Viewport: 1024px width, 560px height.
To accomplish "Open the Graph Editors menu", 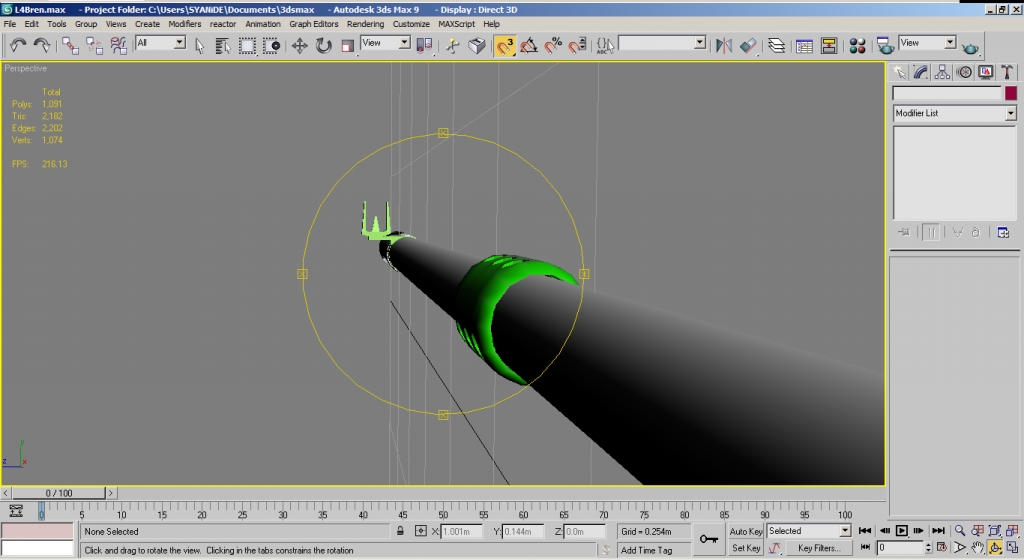I will click(313, 23).
